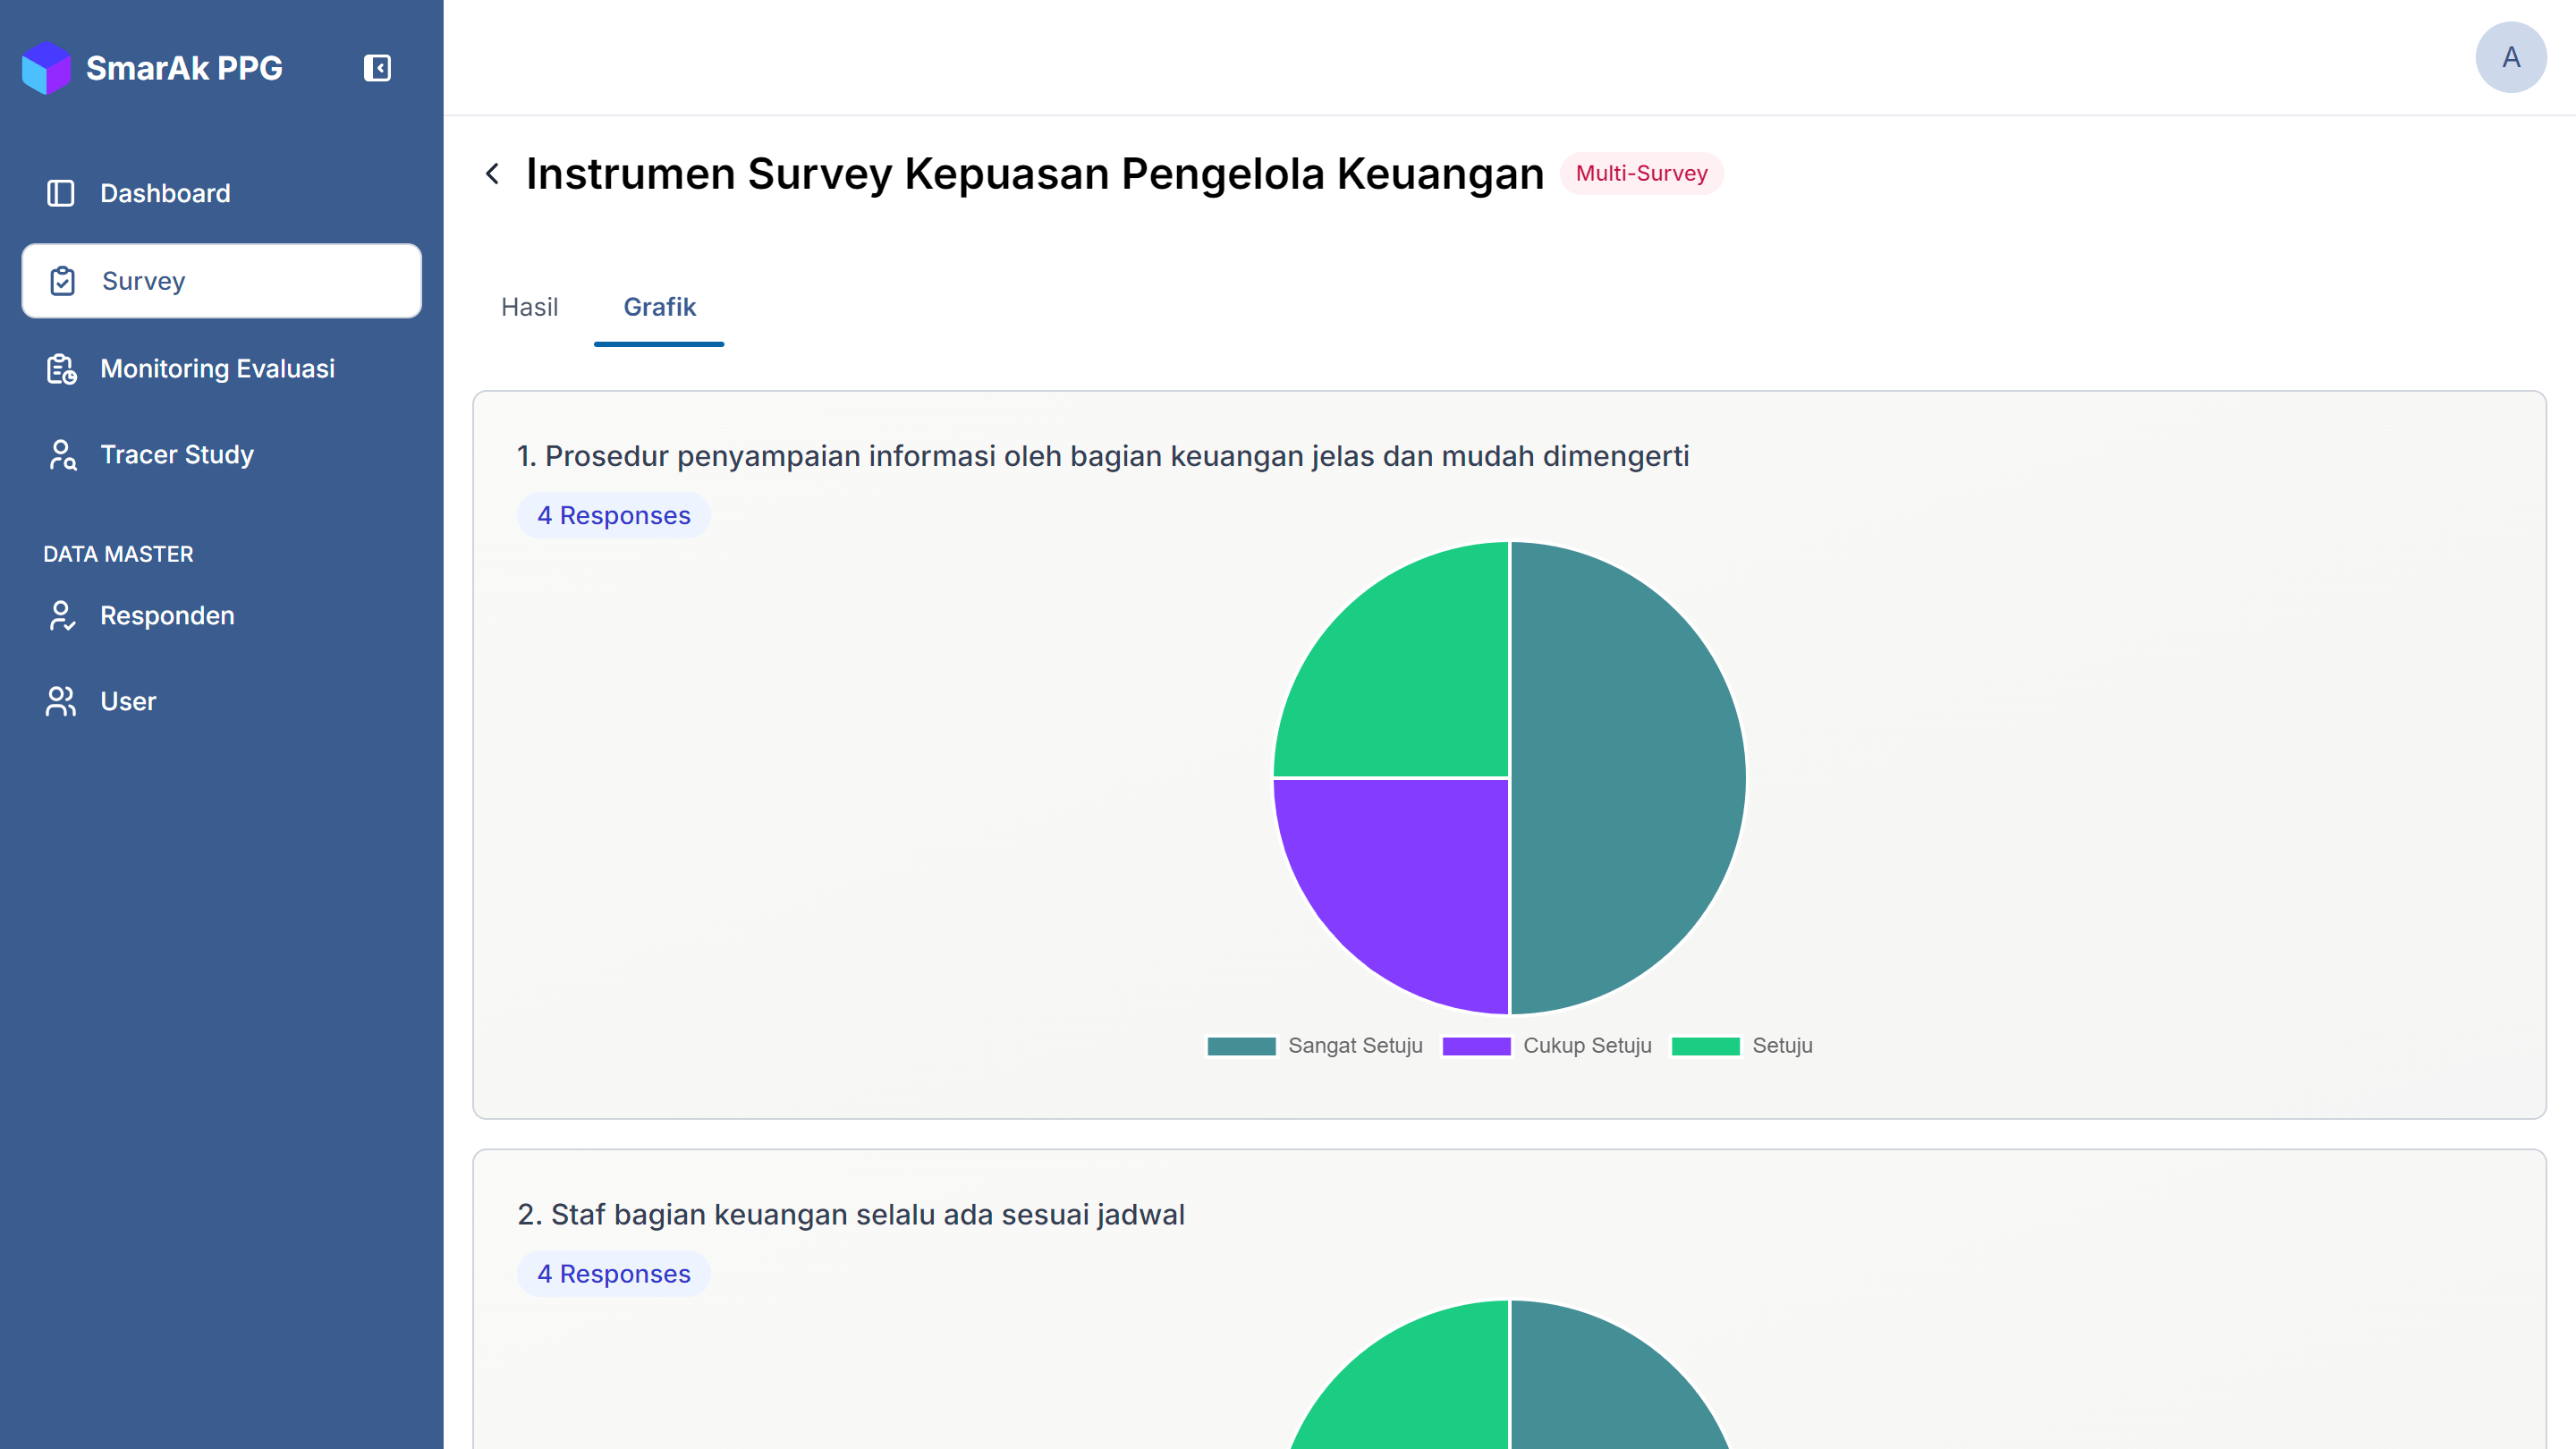Click the SmarAk PPG brand title

point(184,68)
